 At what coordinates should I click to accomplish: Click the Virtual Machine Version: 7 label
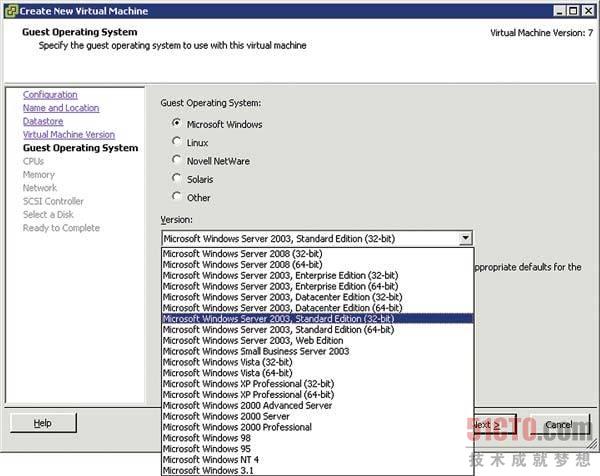[x=541, y=33]
